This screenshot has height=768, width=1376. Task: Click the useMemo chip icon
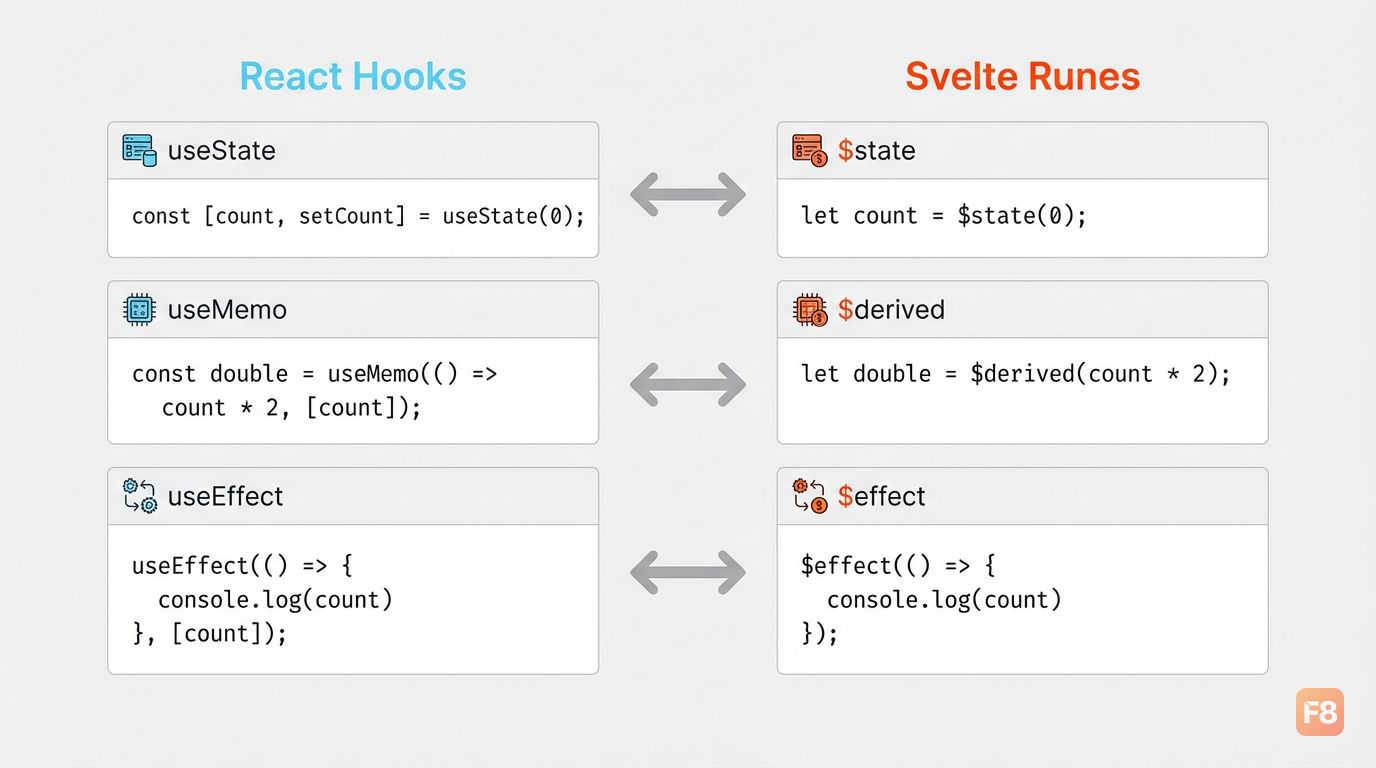click(x=139, y=310)
